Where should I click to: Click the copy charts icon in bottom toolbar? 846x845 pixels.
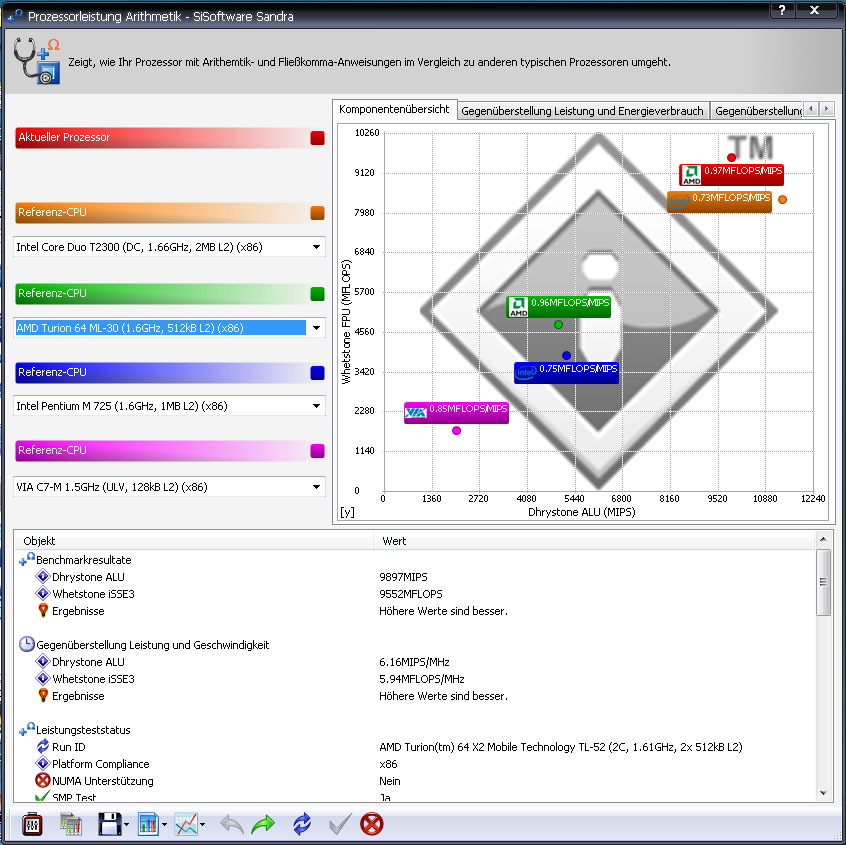pos(70,824)
